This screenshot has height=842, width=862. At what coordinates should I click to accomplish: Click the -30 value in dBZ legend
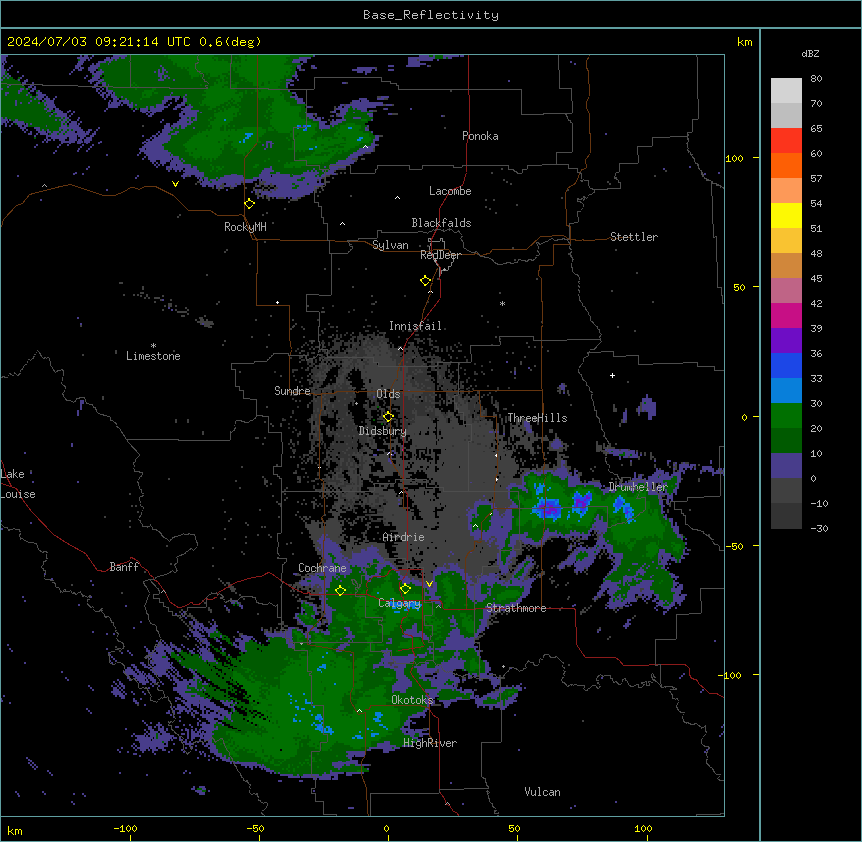tap(819, 529)
